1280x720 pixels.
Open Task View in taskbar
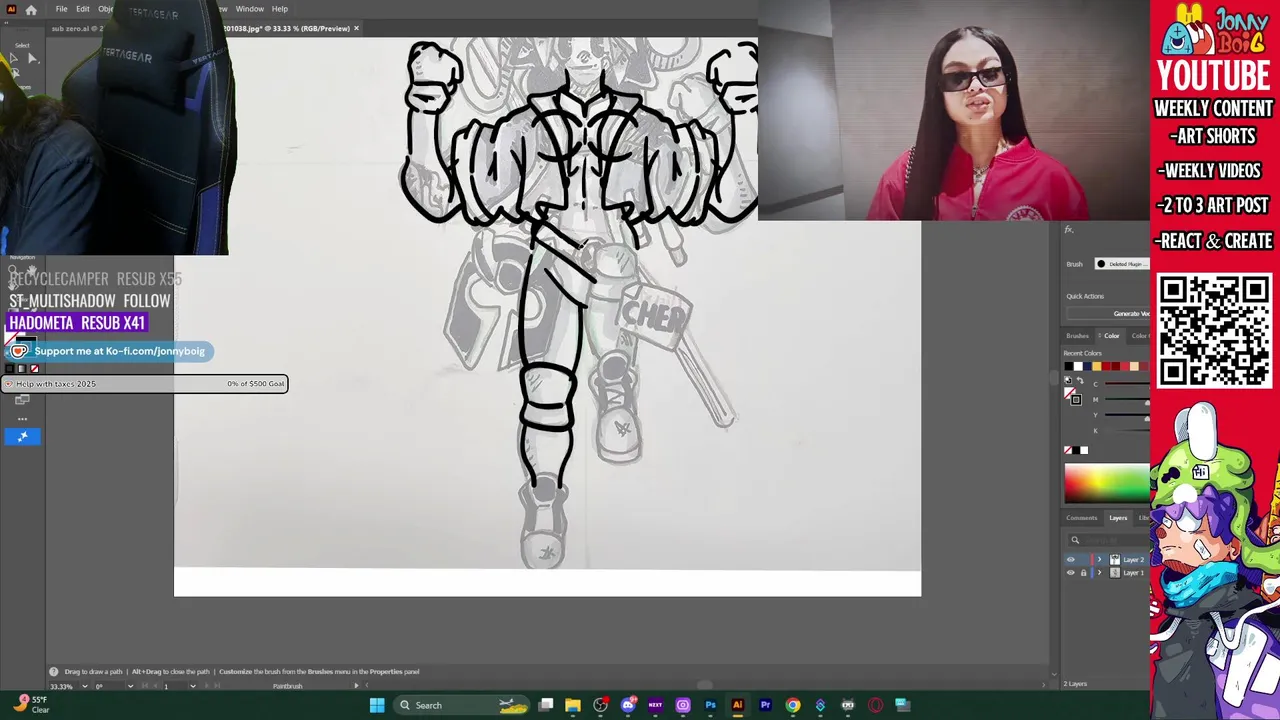tap(546, 705)
